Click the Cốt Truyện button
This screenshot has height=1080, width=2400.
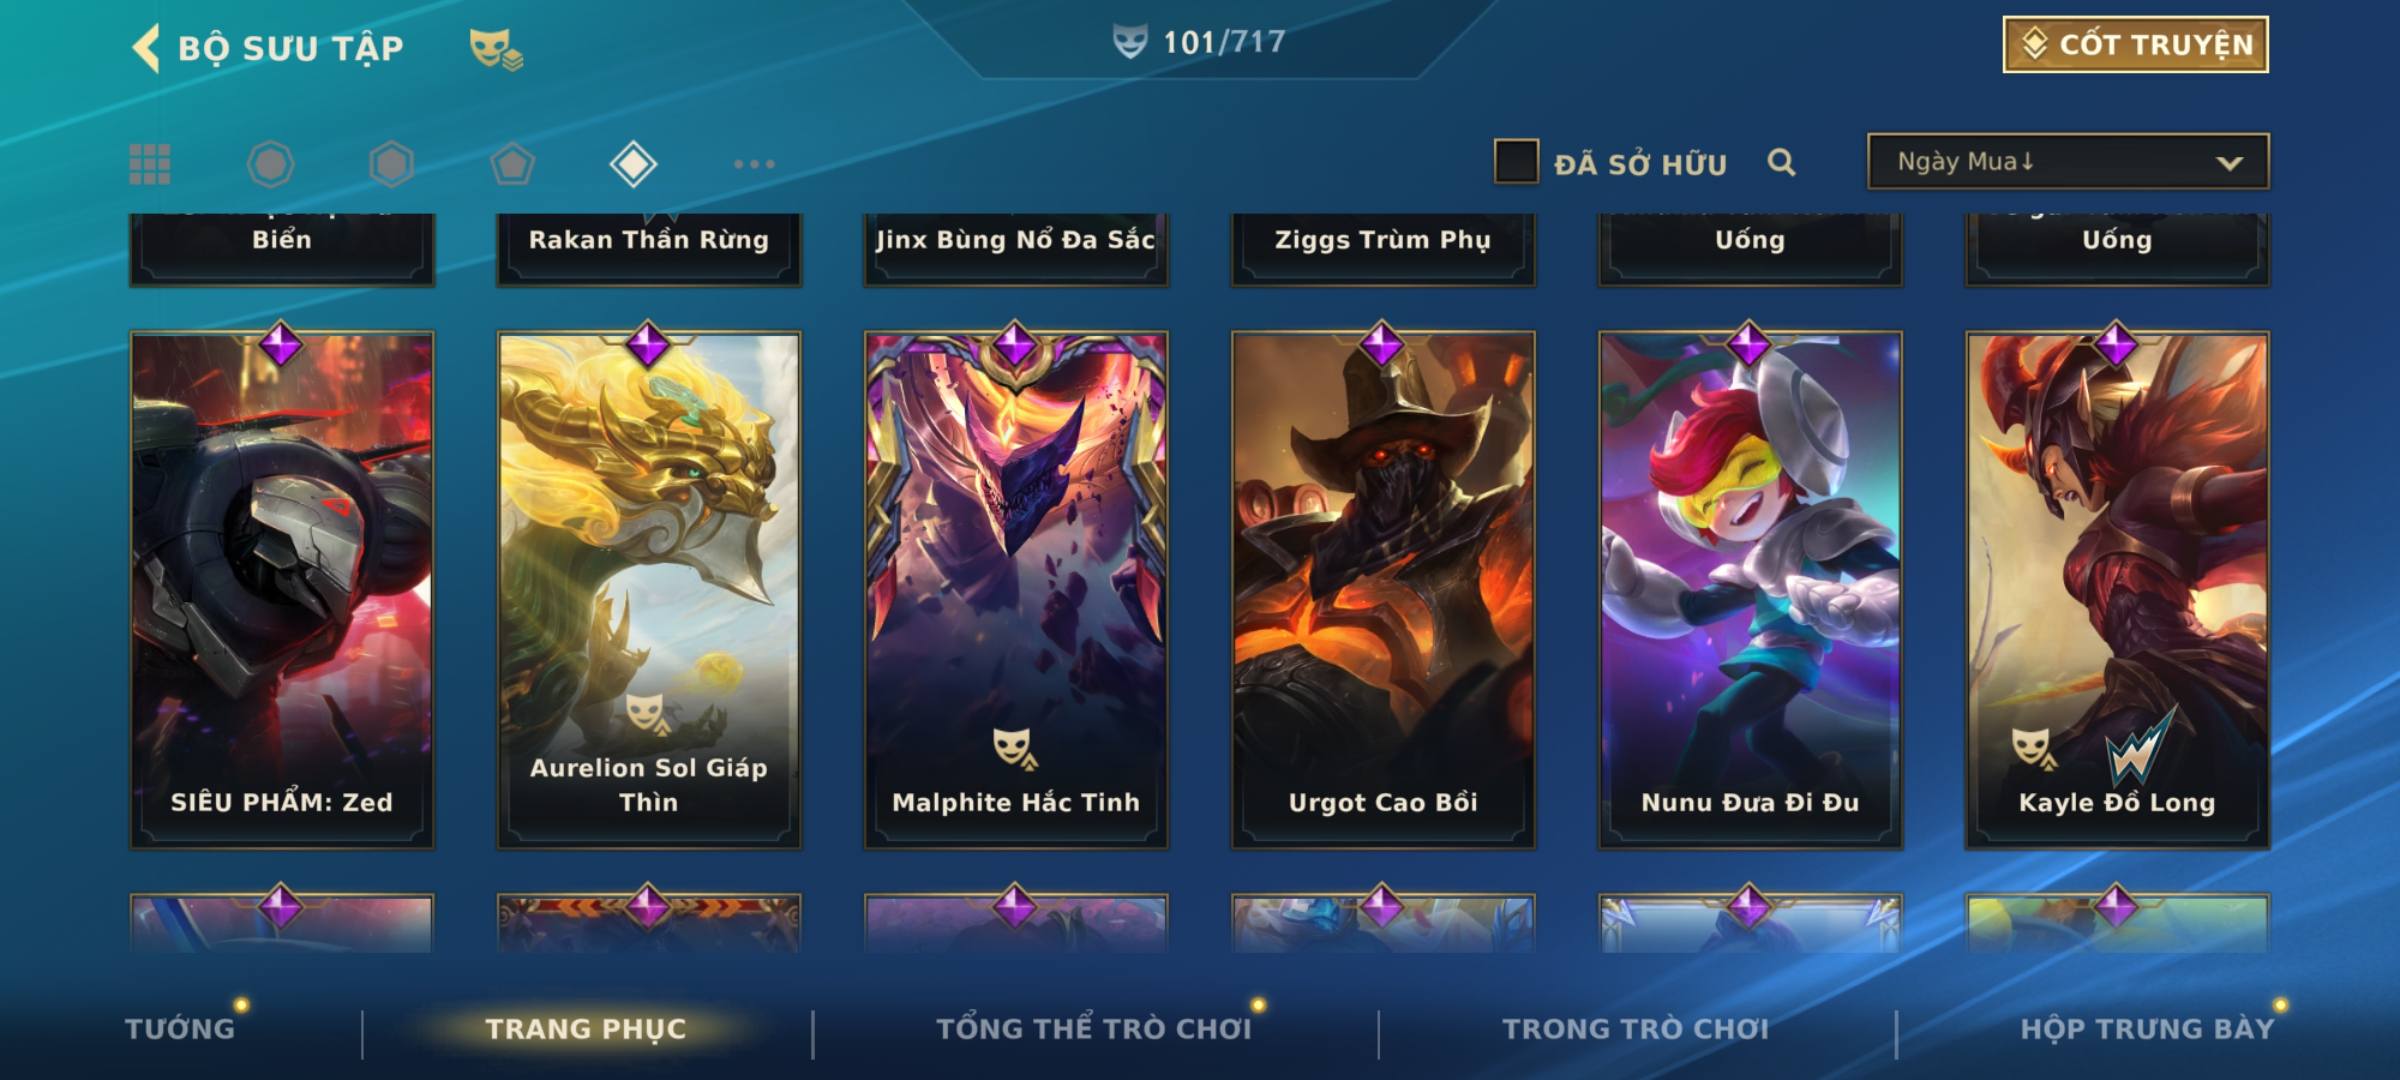point(2135,45)
